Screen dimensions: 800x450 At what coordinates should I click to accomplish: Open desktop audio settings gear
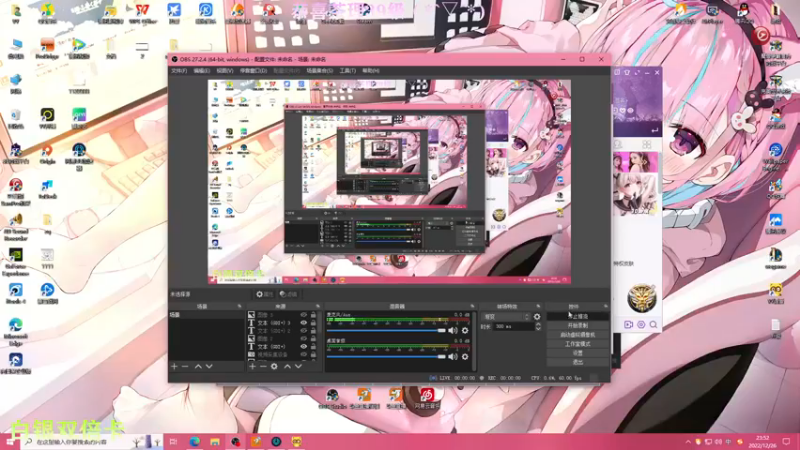click(465, 357)
